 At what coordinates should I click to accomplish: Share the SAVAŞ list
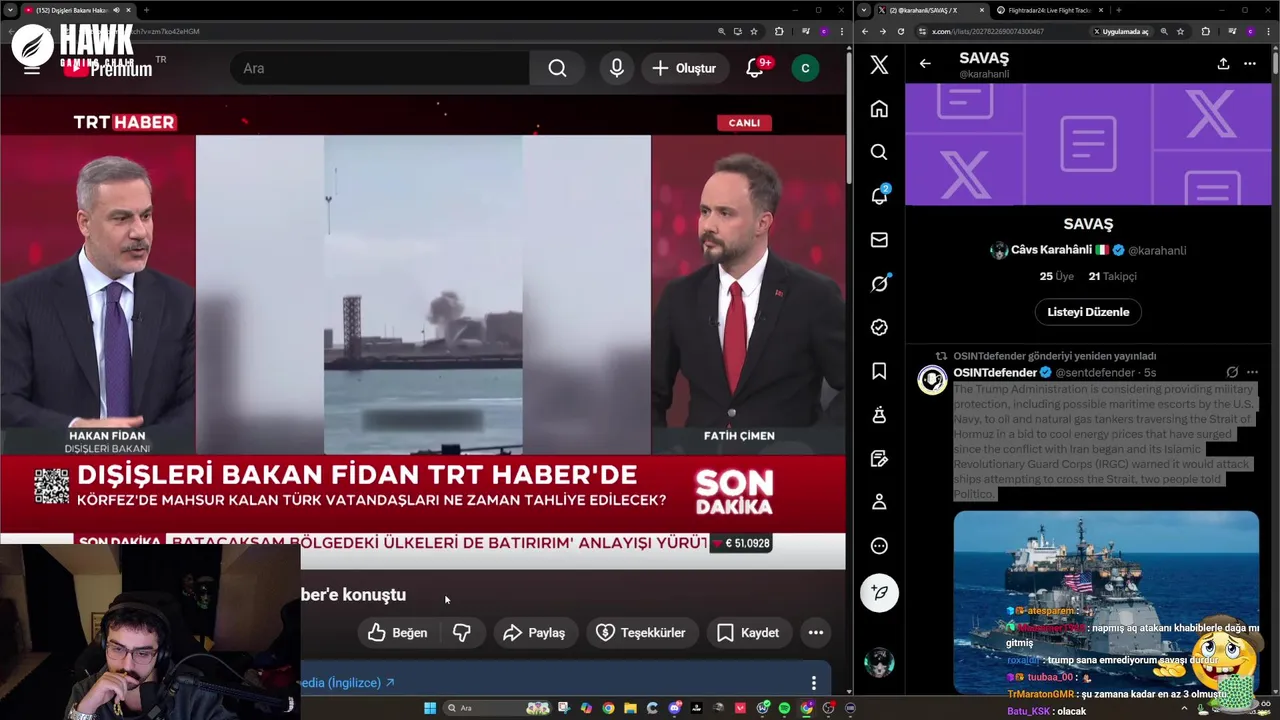1223,64
